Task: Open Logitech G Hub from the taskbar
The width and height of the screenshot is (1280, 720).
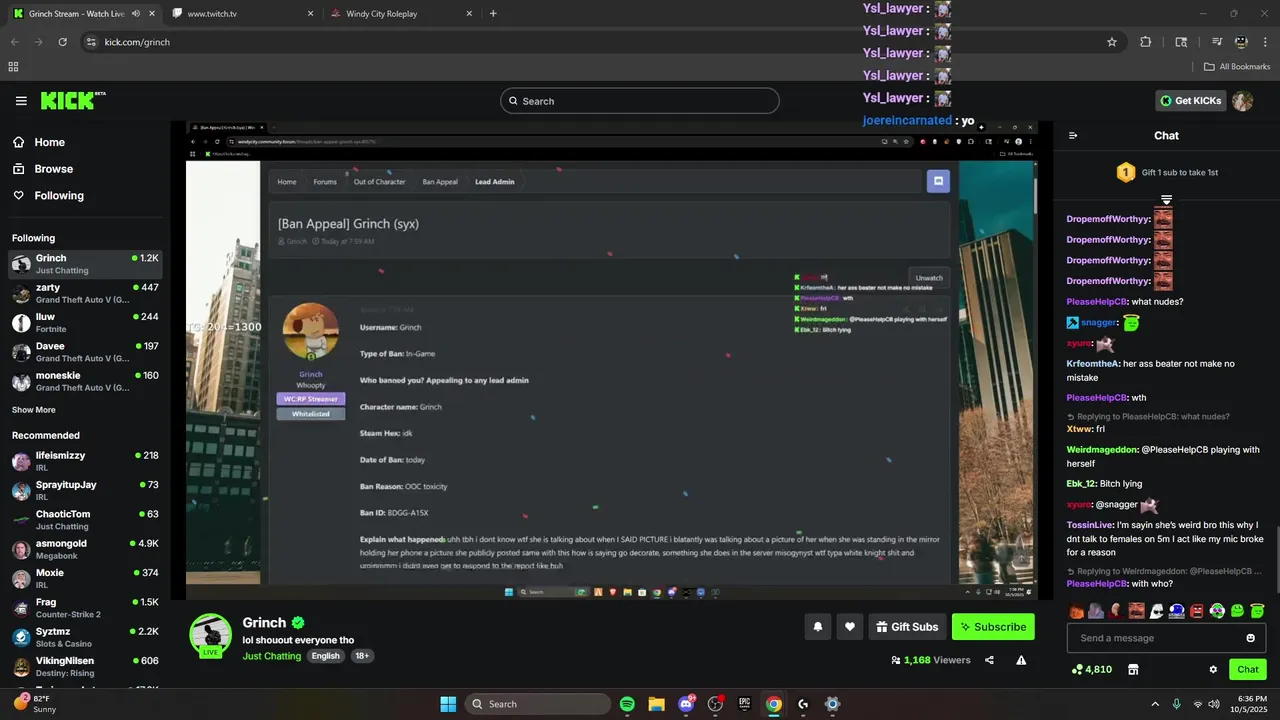Action: point(803,704)
